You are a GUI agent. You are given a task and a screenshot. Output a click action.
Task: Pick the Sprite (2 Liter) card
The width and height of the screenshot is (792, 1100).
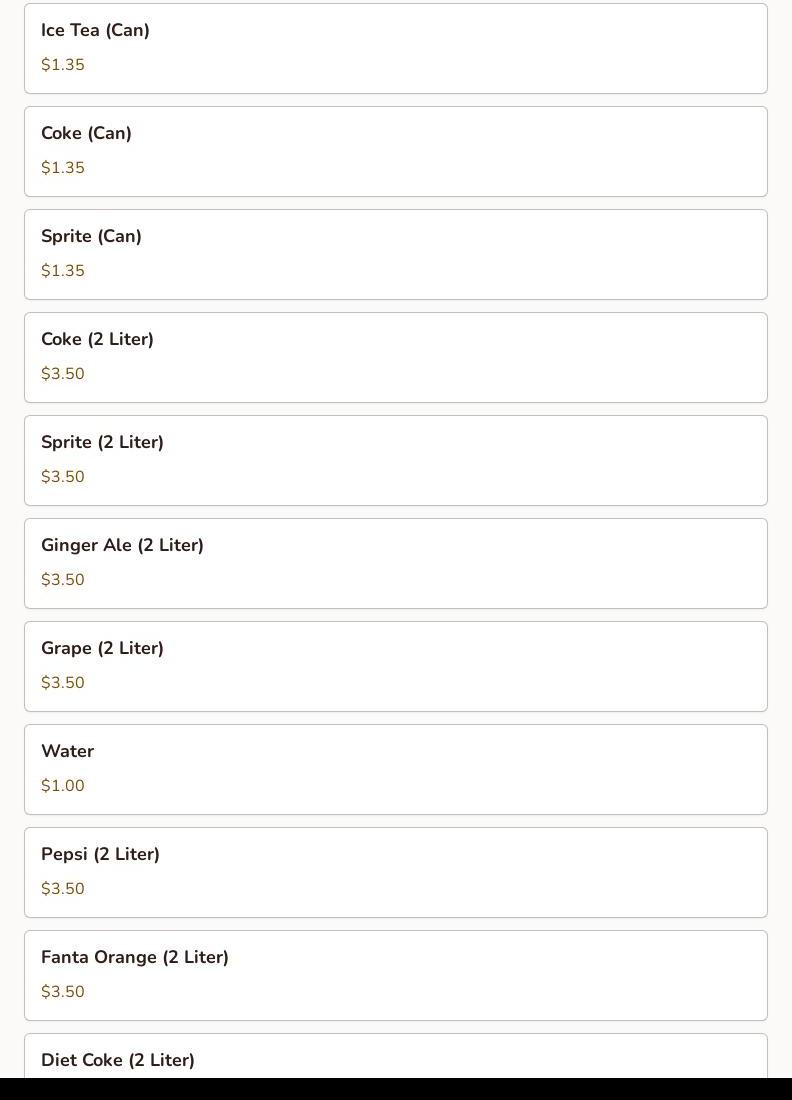click(x=395, y=460)
